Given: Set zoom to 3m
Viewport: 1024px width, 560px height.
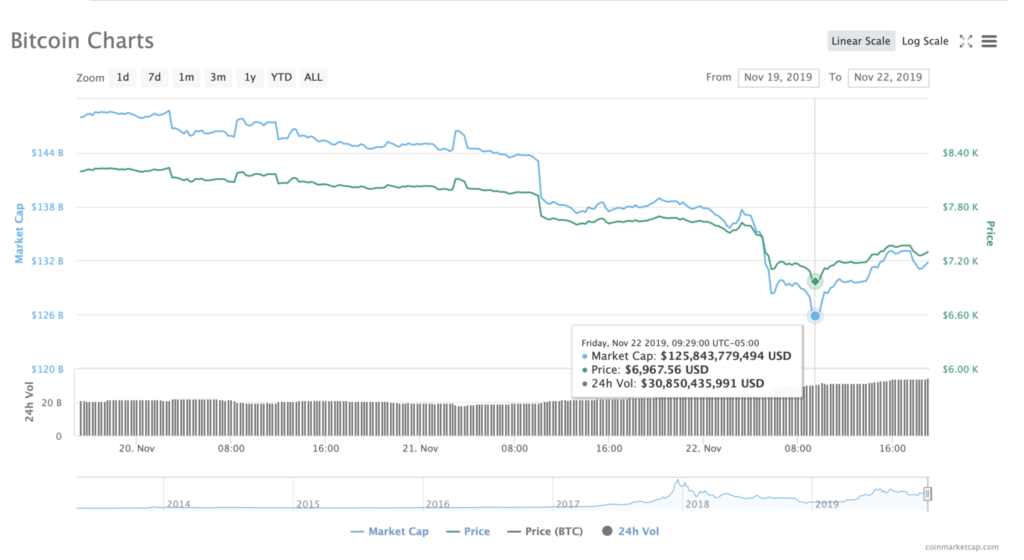Looking at the screenshot, I should (217, 77).
